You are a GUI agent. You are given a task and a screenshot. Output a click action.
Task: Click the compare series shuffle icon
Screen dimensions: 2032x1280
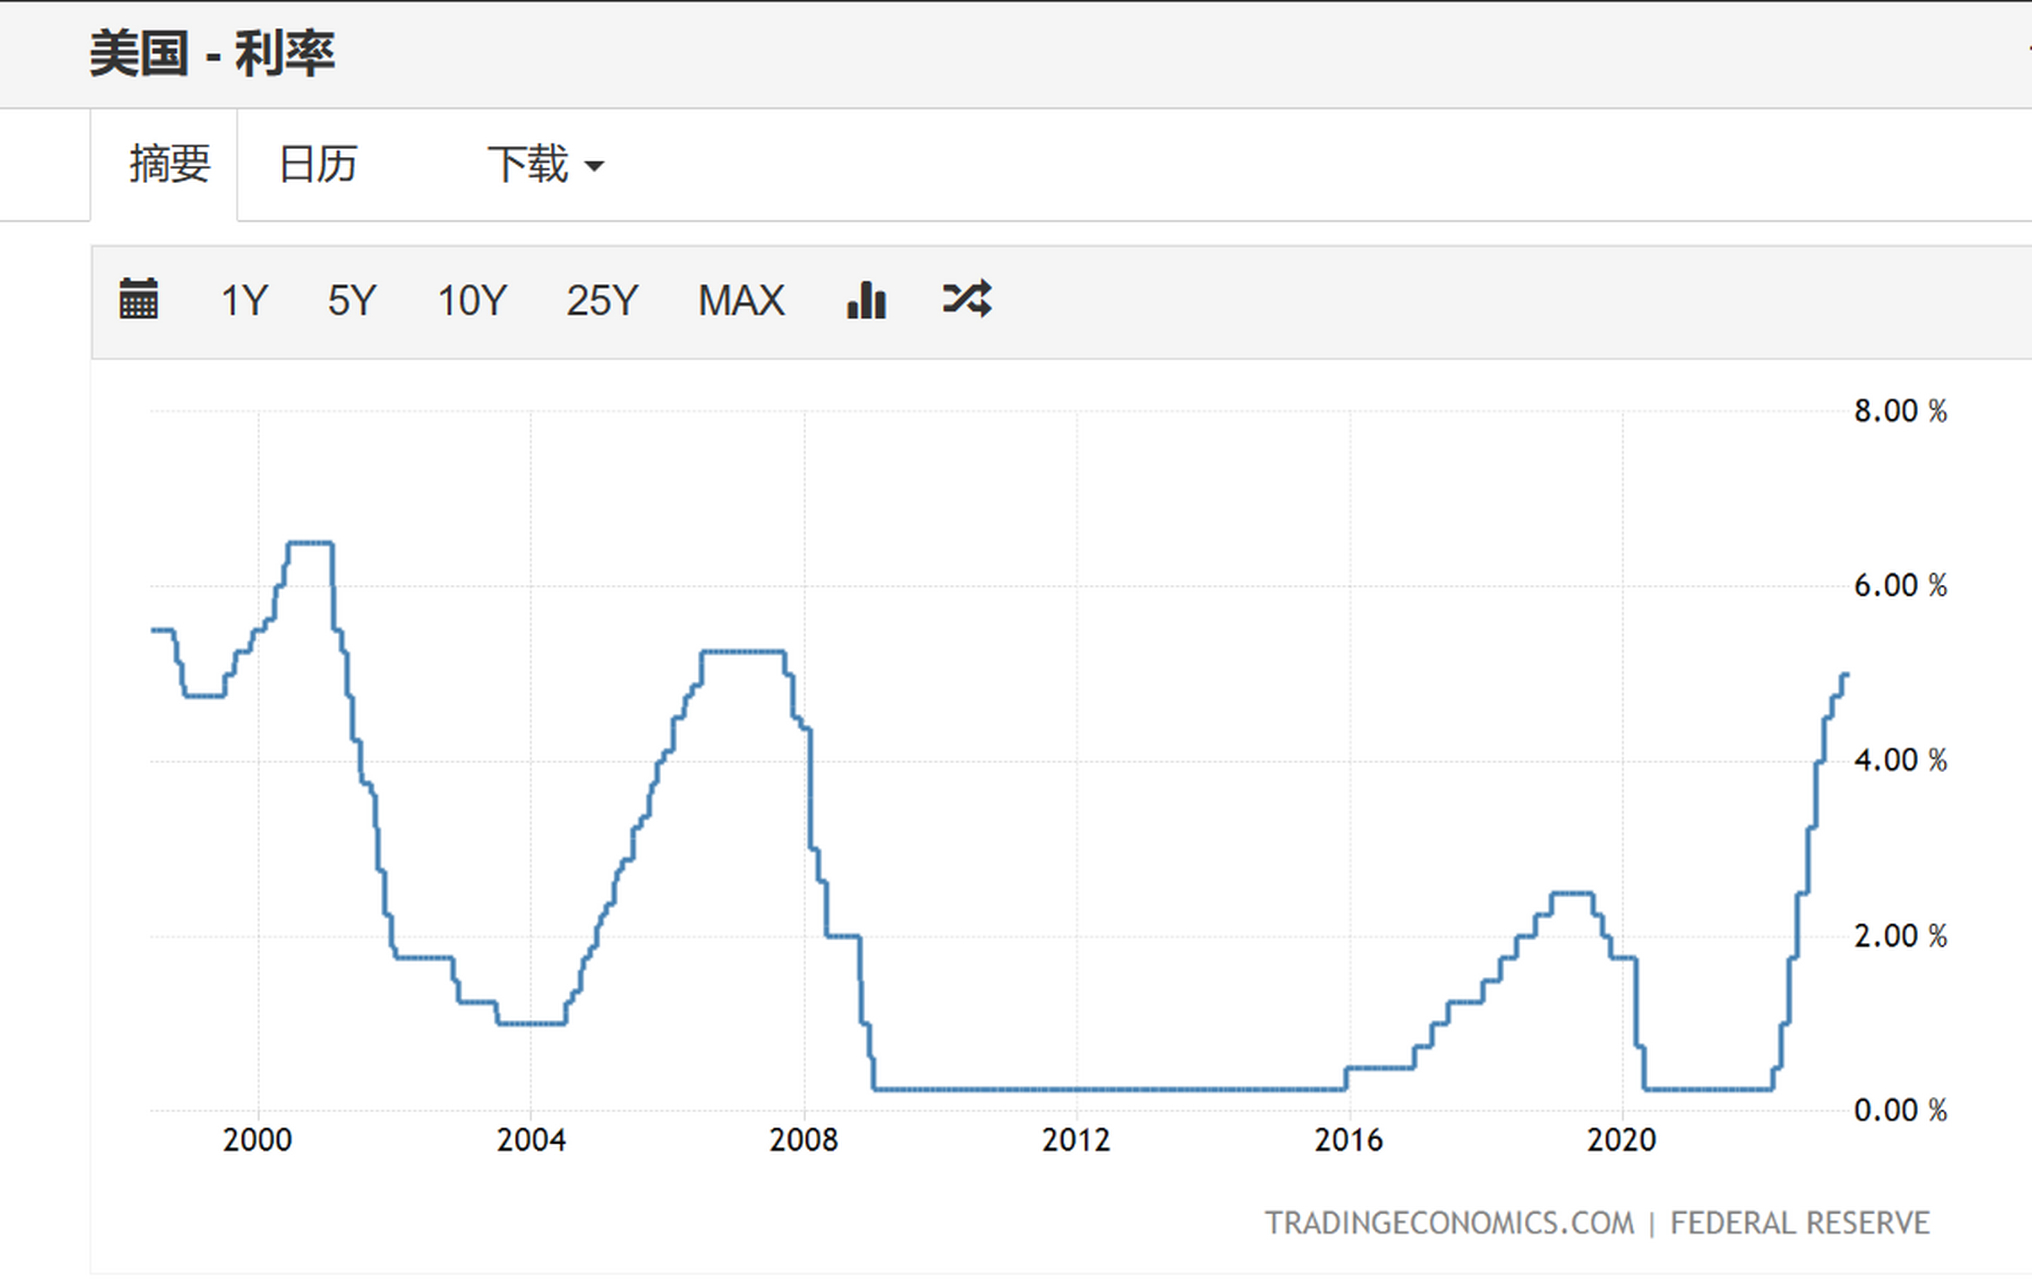pyautogui.click(x=966, y=299)
